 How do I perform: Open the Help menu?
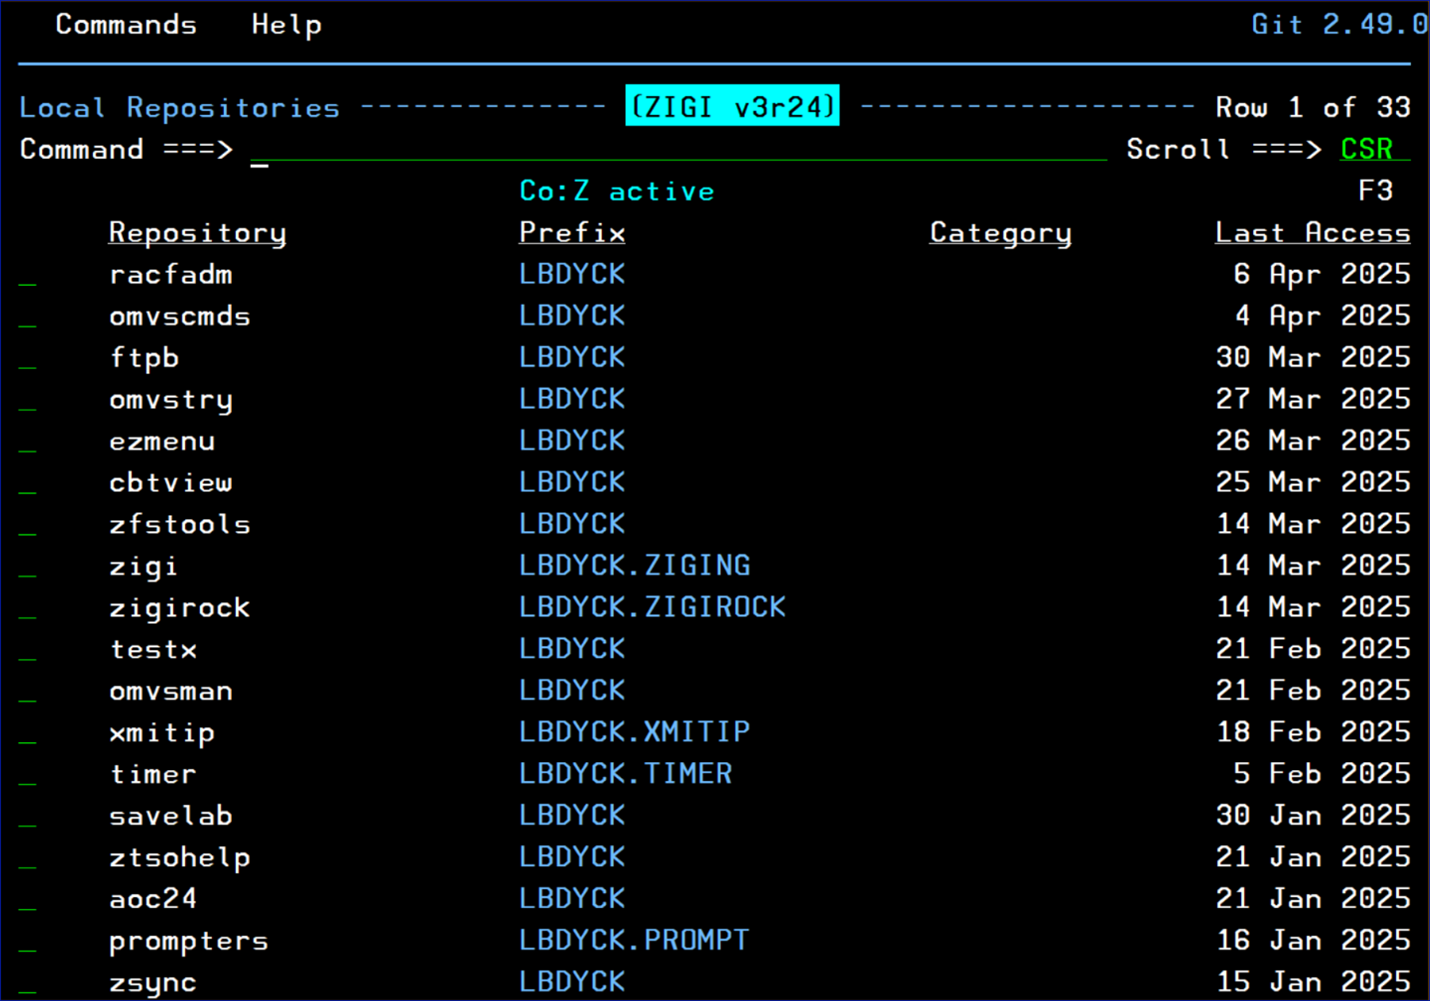pyautogui.click(x=286, y=24)
